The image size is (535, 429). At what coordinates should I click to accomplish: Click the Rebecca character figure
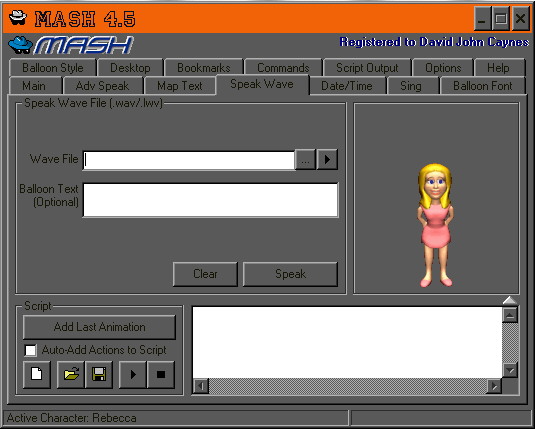(435, 225)
